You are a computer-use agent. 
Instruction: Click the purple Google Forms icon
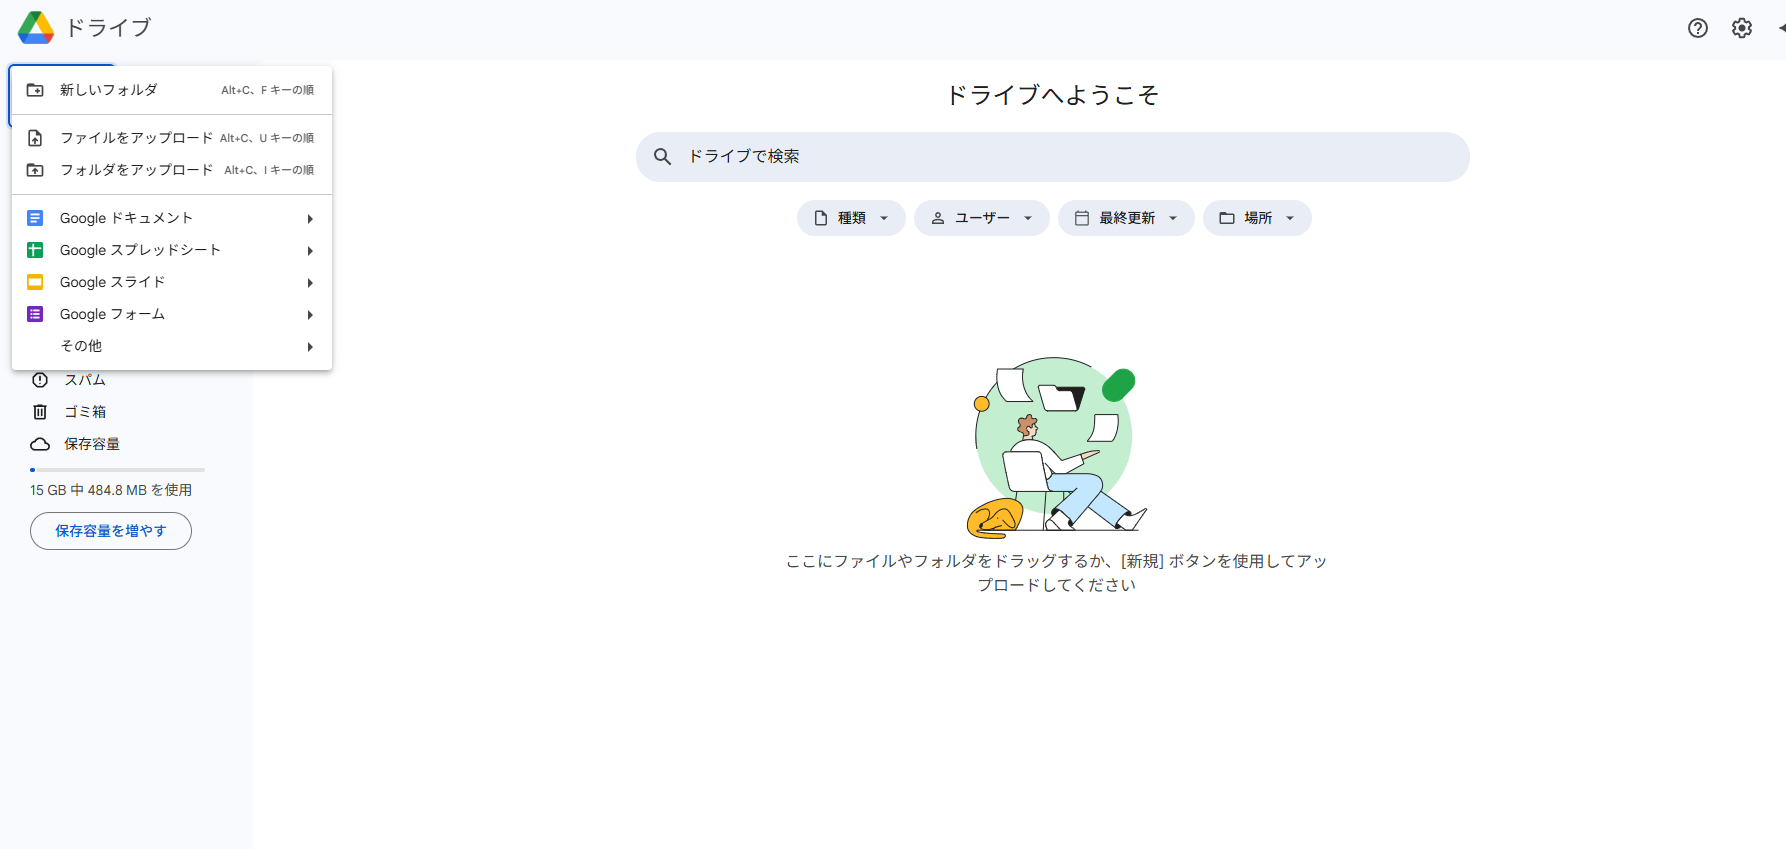point(35,314)
